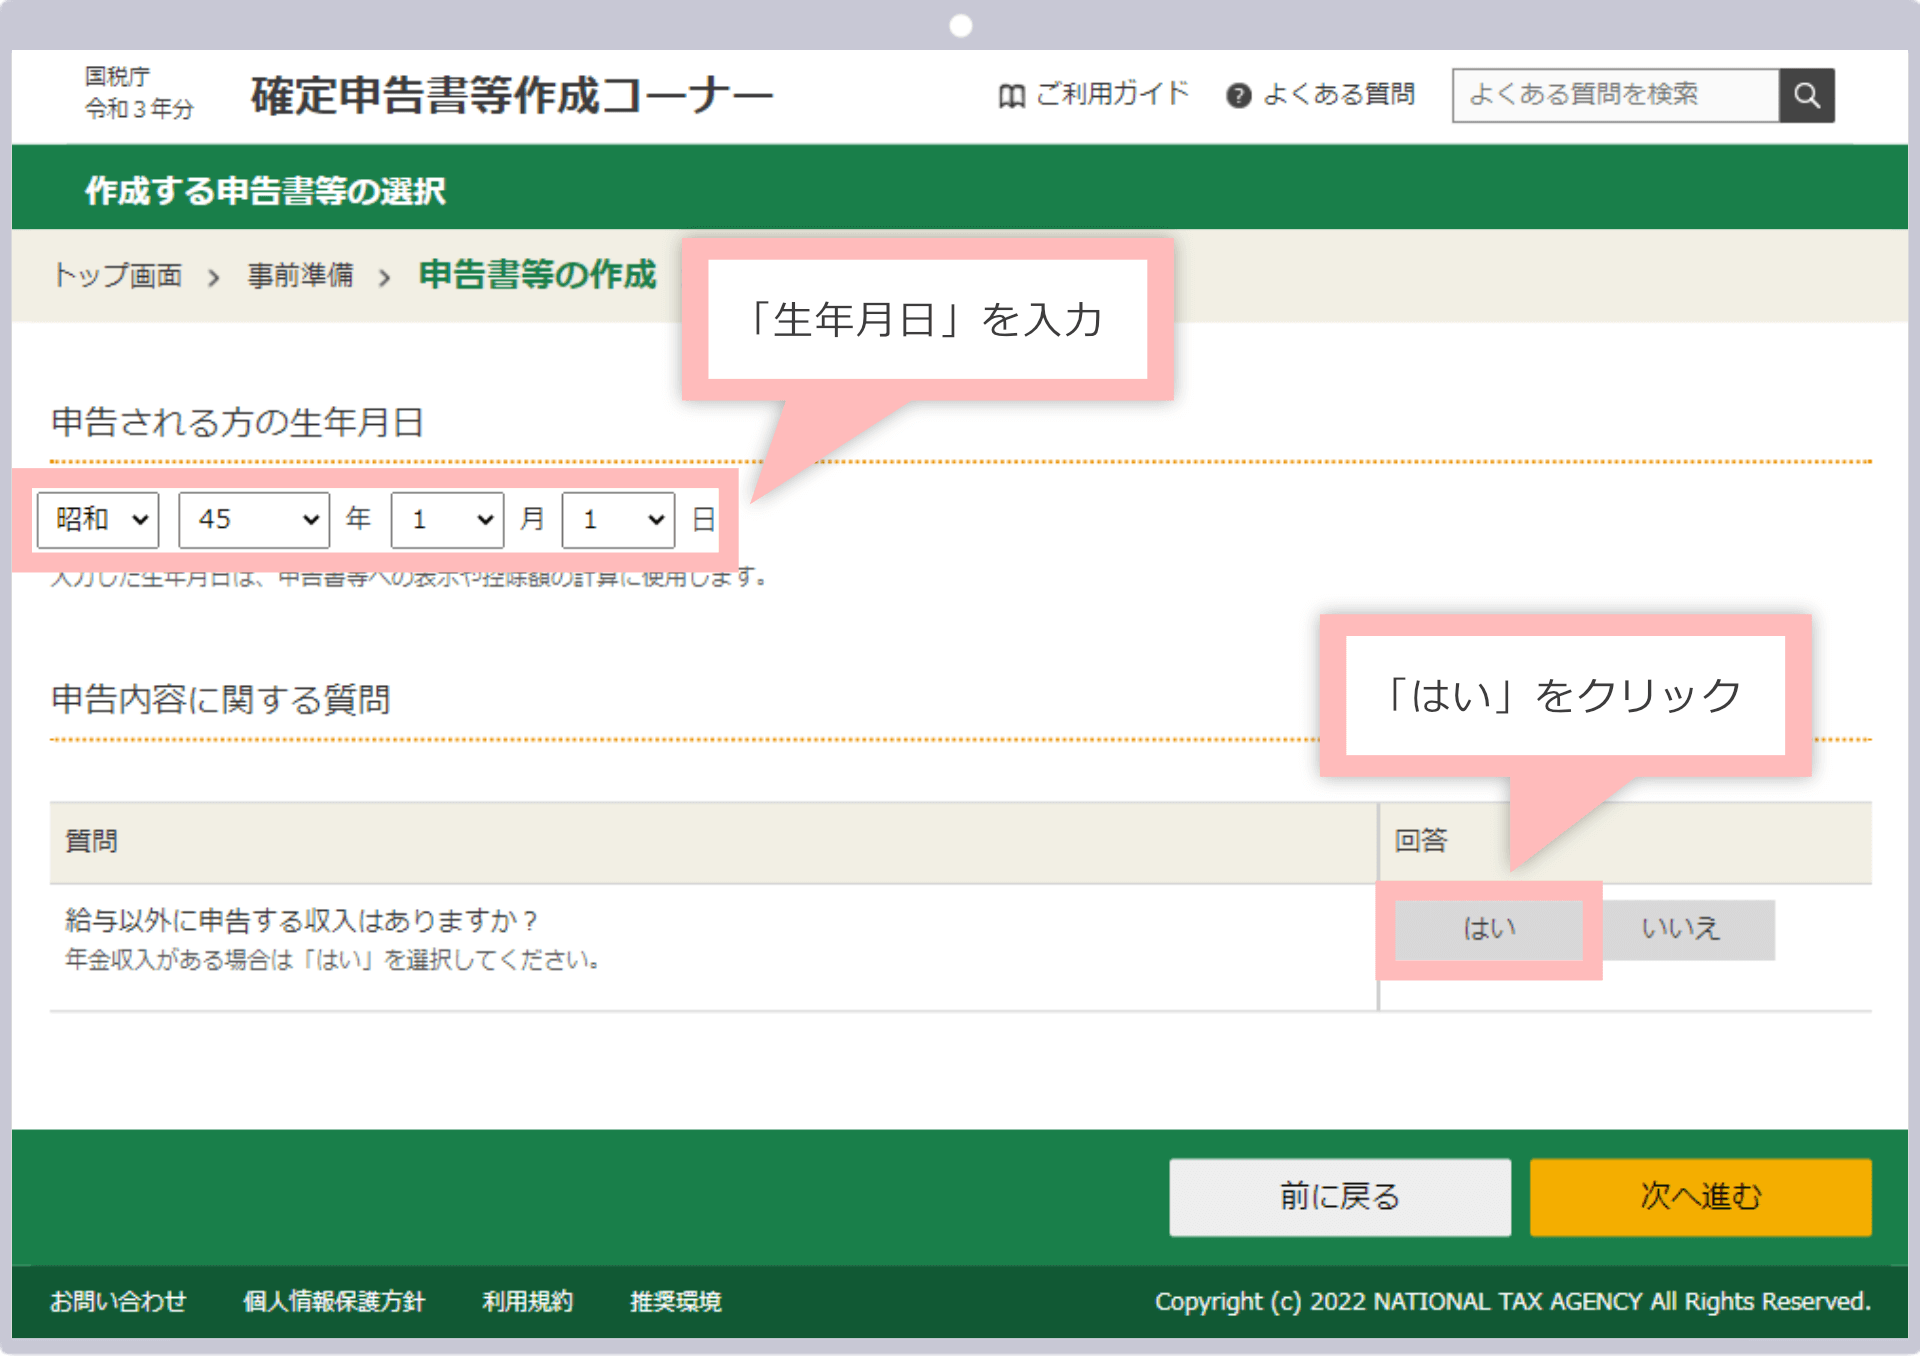Image resolution: width=1920 pixels, height=1356 pixels.
Task: Open the 個人情報保護方針 footer link
Action: pos(334,1302)
